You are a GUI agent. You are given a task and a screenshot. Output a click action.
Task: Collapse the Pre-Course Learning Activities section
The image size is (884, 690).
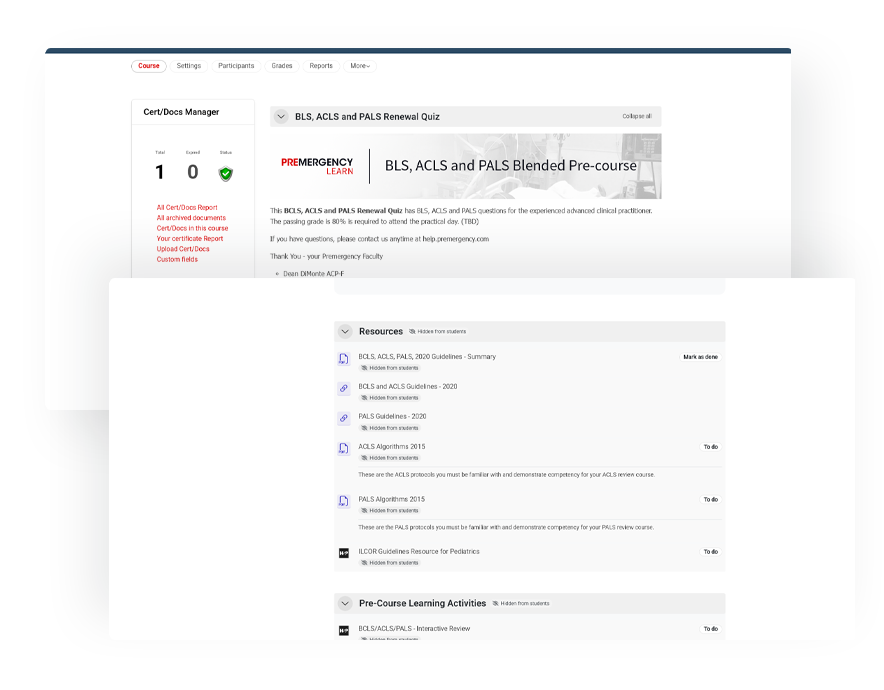point(345,603)
